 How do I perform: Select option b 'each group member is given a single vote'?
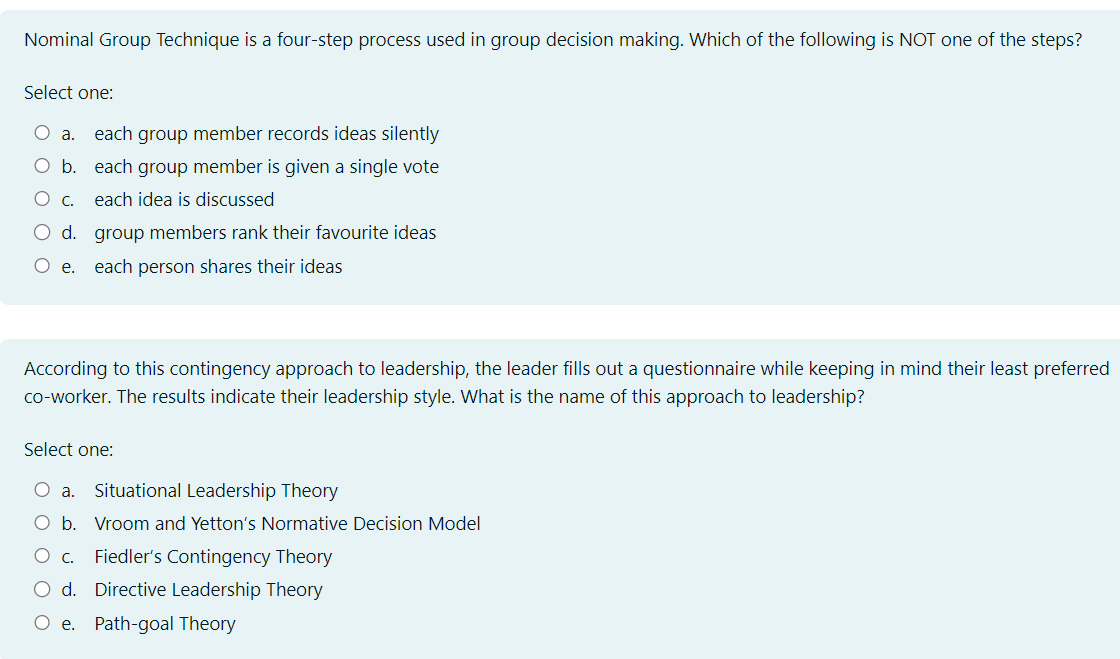click(x=42, y=164)
